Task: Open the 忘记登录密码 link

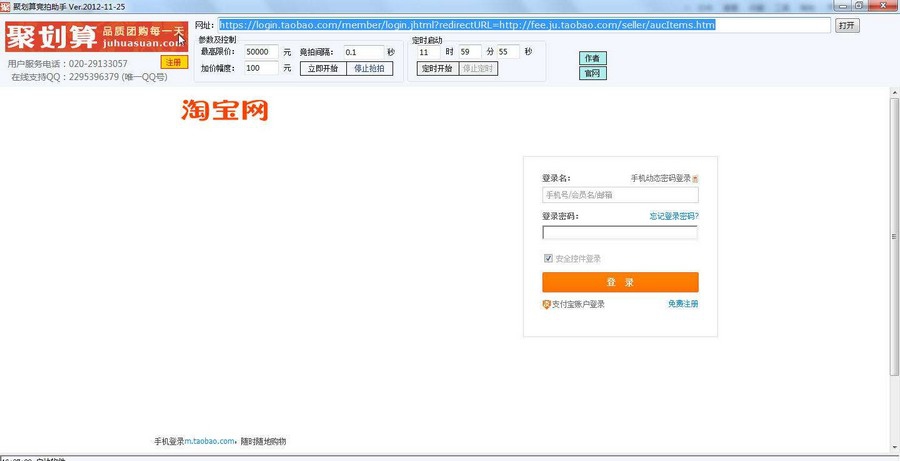Action: coord(673,216)
